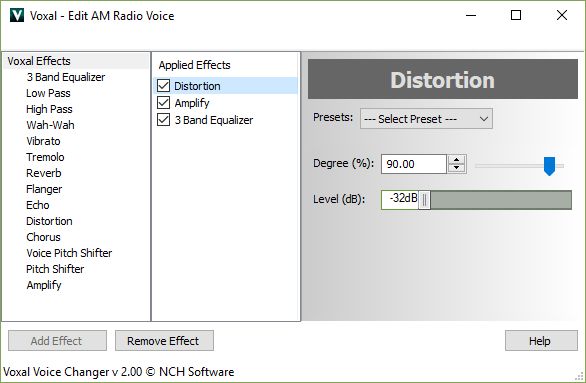Open the Select Preset dropdown
586x383 pixels.
click(x=426, y=119)
